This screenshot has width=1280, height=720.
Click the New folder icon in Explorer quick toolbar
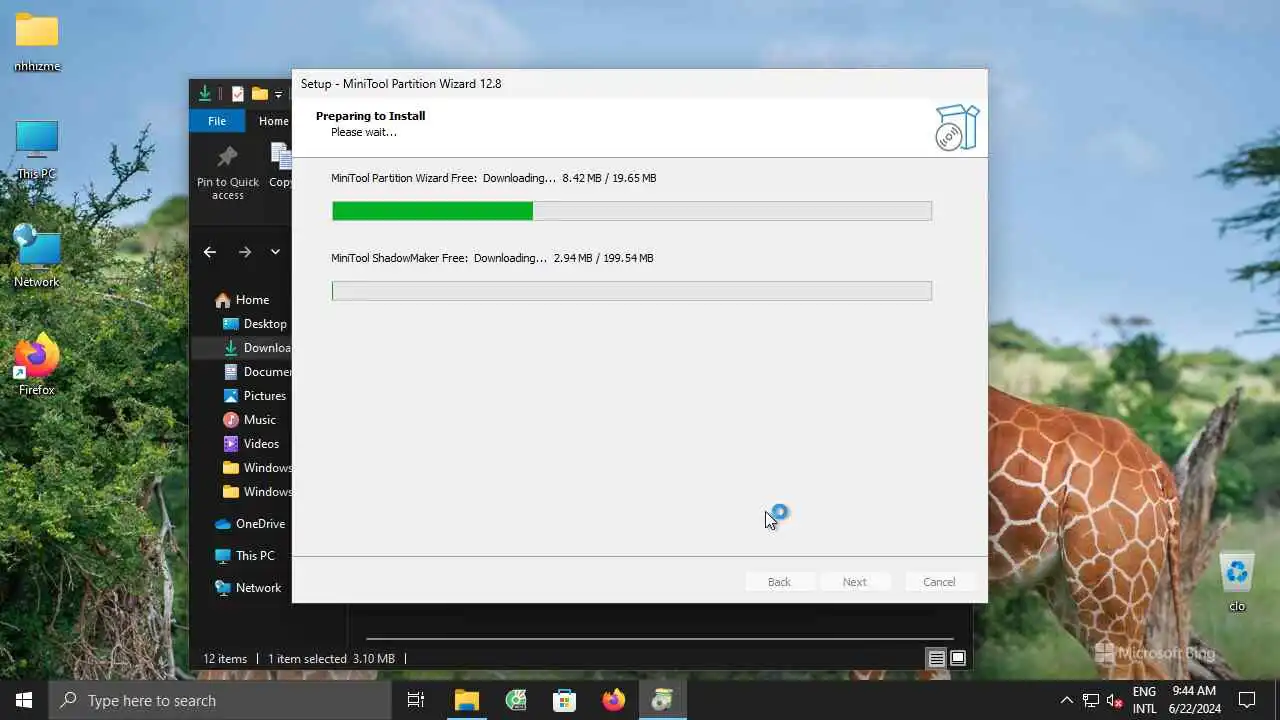tap(260, 94)
